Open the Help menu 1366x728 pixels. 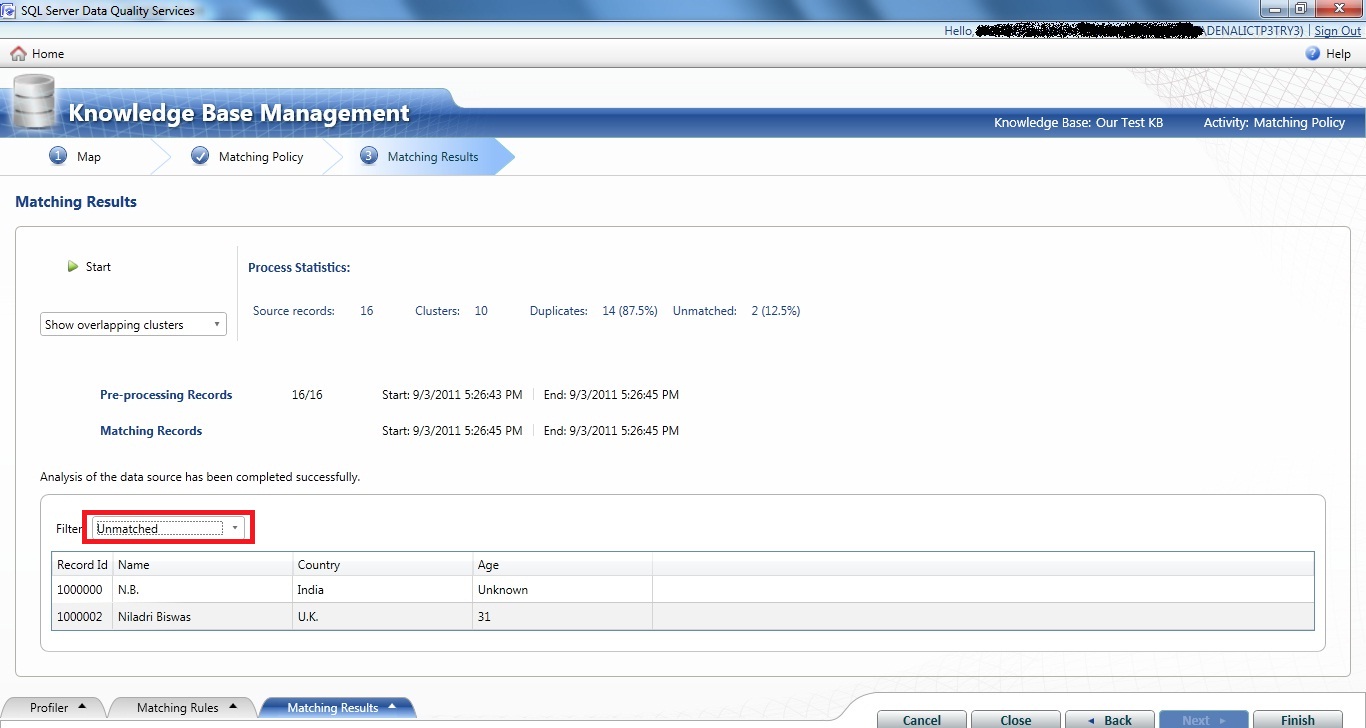click(x=1328, y=54)
